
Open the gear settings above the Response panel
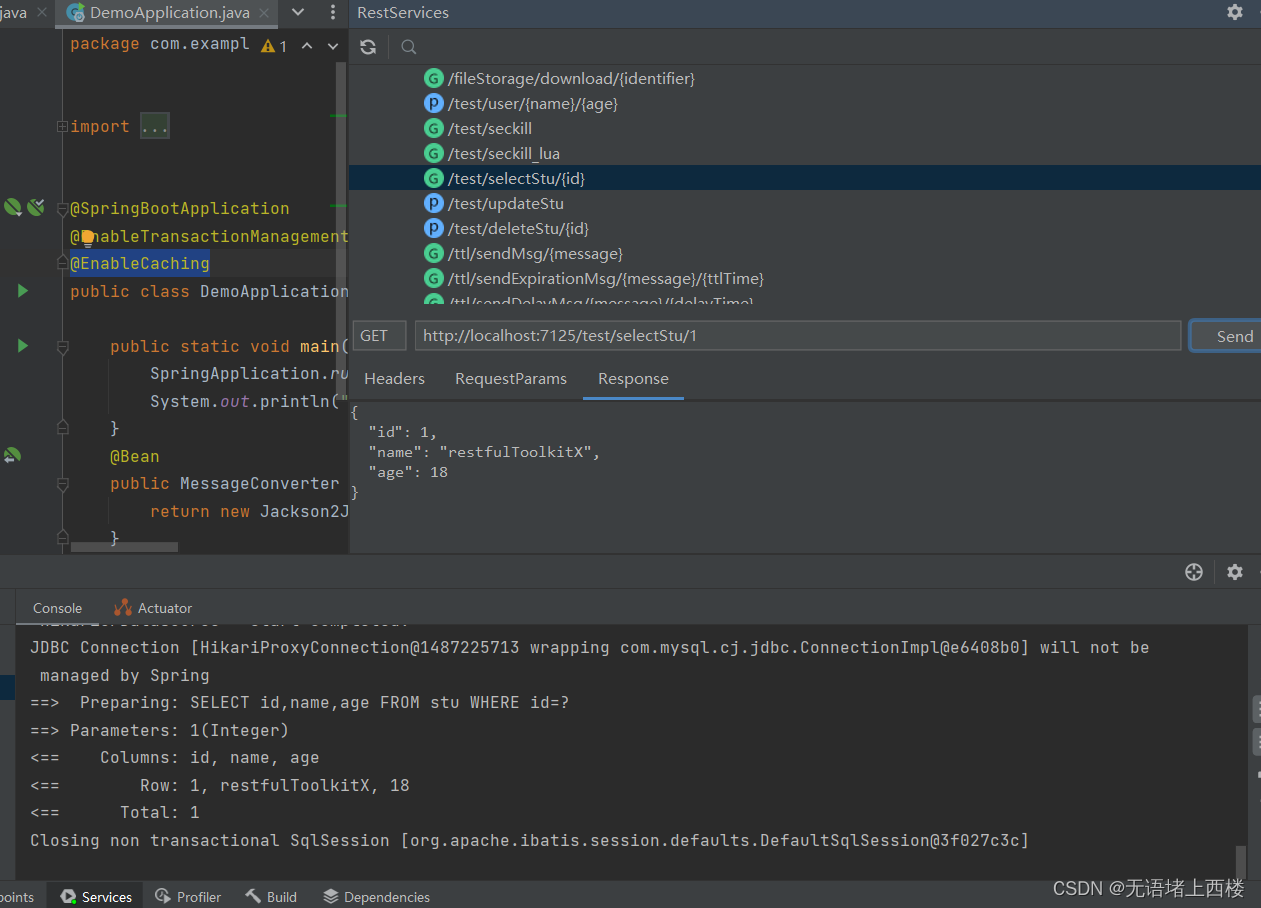[x=1235, y=571]
